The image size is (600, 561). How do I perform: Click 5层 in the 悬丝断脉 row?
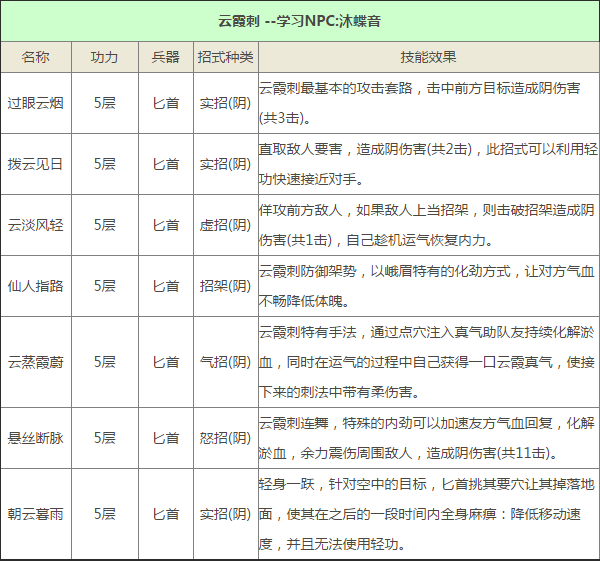[x=105, y=438]
